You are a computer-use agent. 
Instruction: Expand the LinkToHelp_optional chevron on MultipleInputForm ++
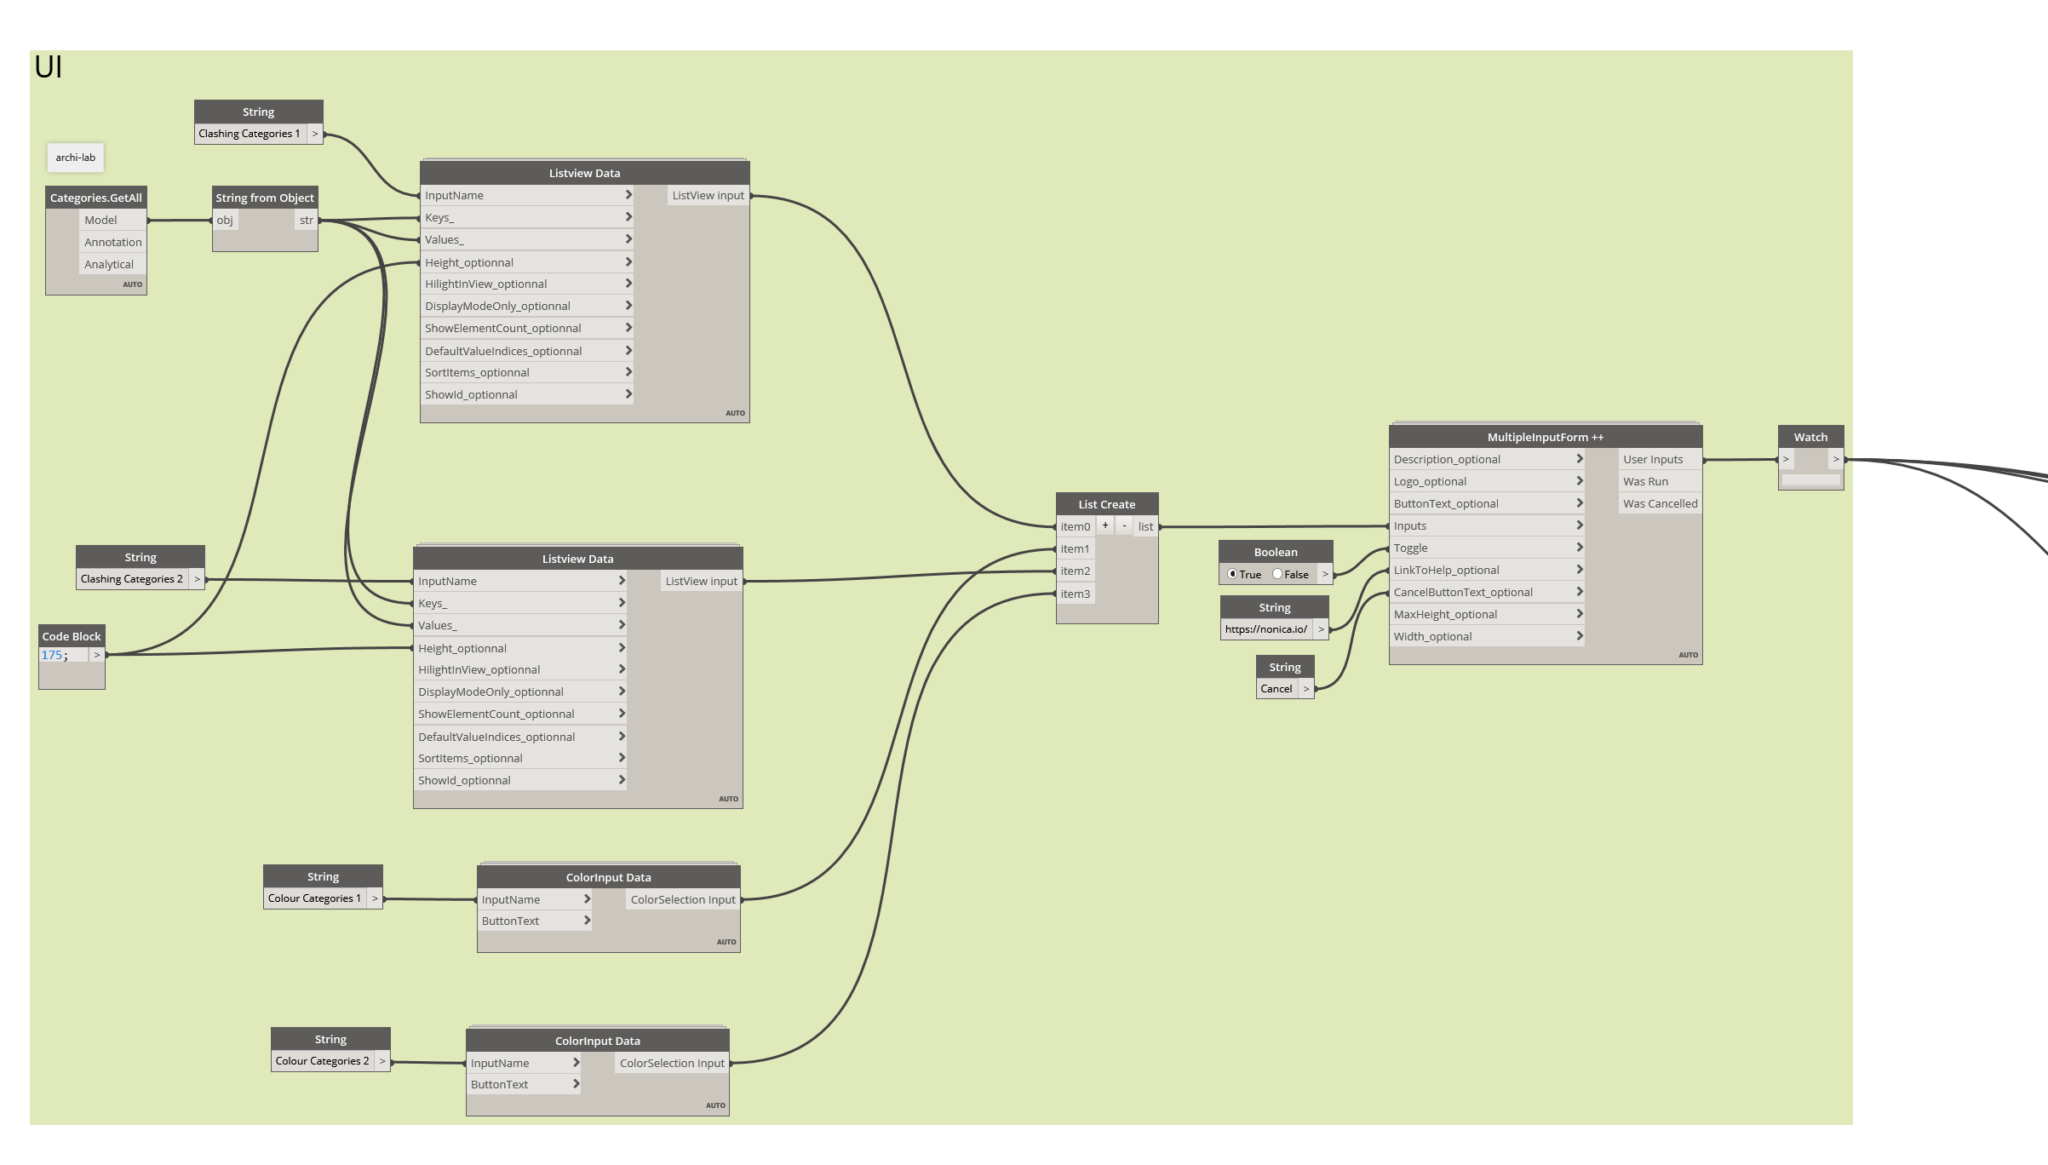click(x=1579, y=569)
